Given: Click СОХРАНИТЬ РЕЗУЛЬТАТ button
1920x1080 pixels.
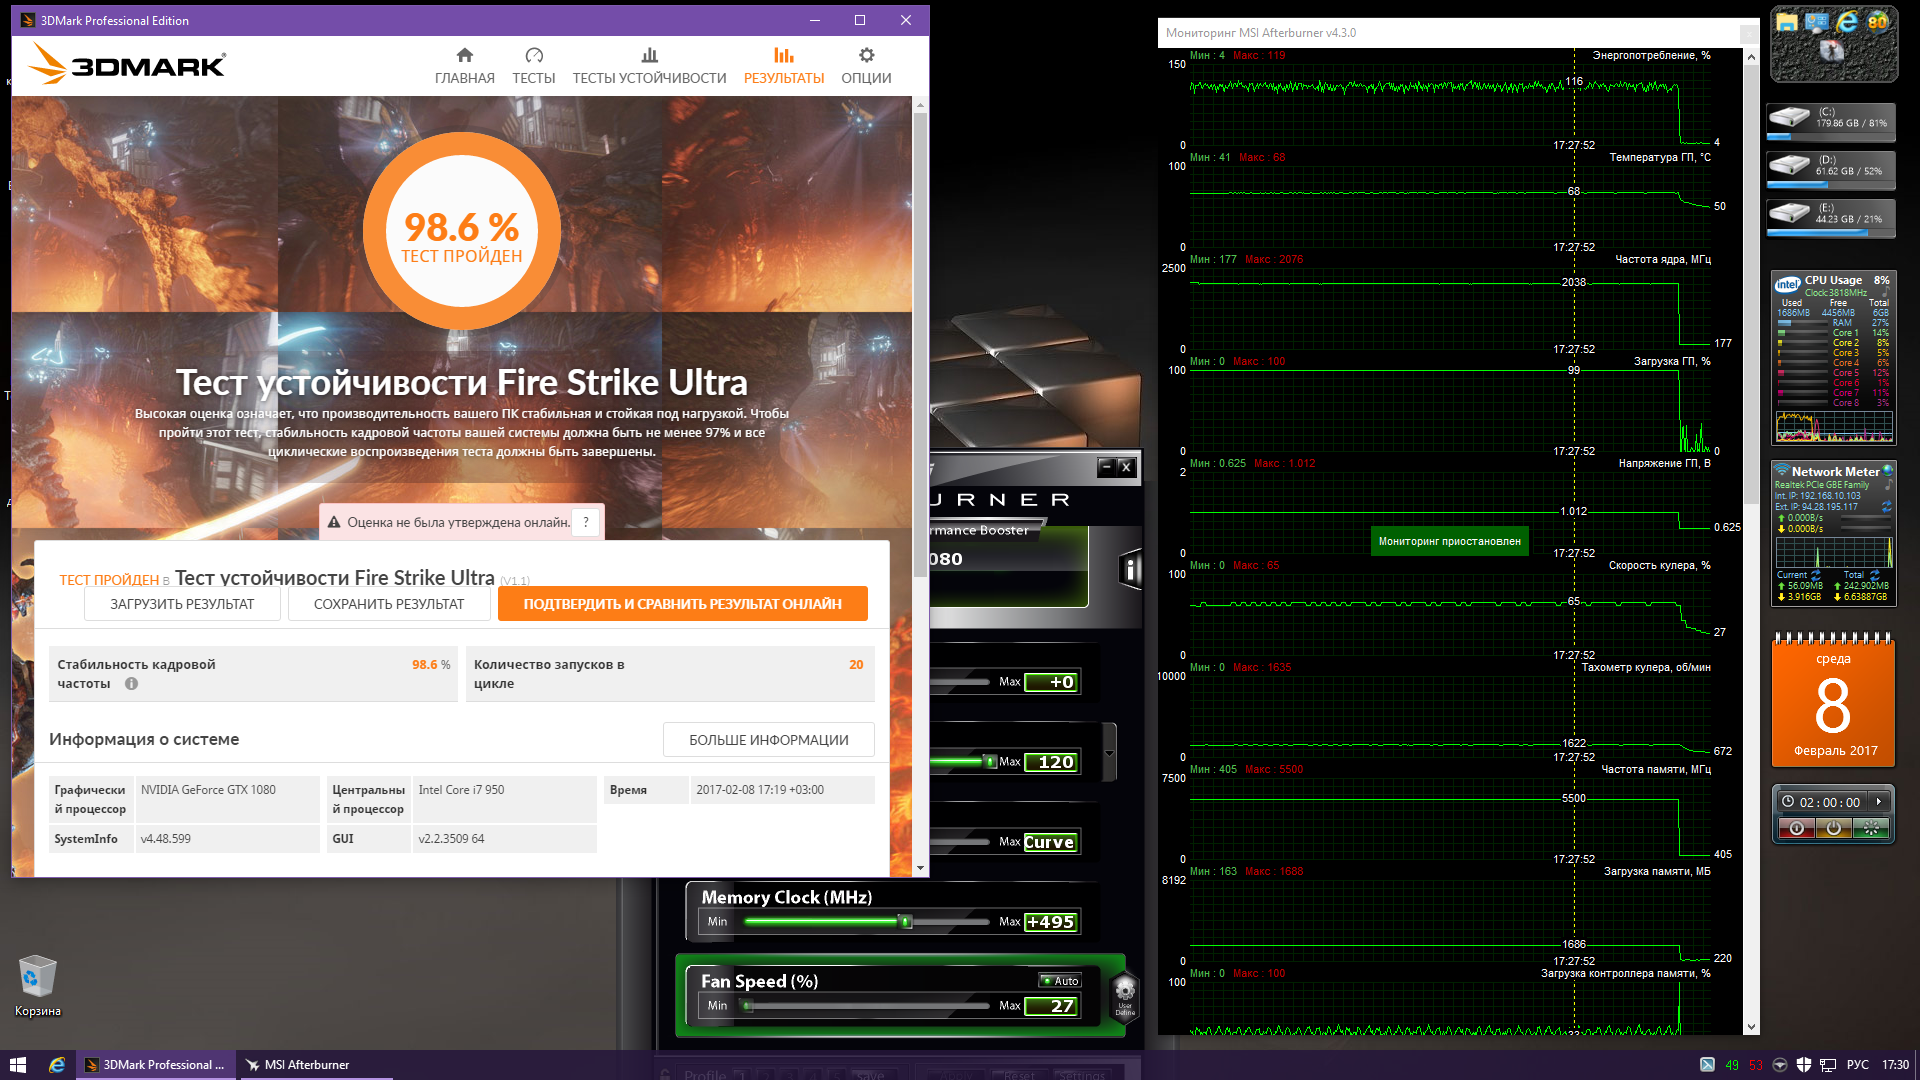Looking at the screenshot, I should click(389, 604).
